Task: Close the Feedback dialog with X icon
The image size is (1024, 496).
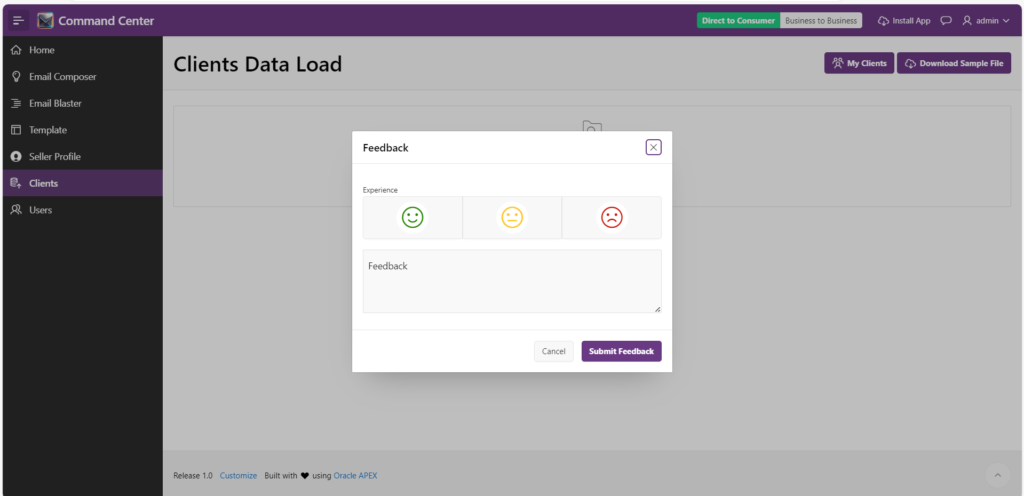Action: point(653,147)
